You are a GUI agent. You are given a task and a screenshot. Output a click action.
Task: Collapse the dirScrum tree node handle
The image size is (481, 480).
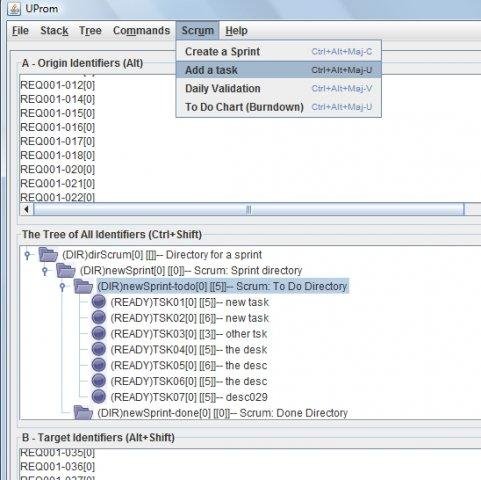pyautogui.click(x=28, y=255)
